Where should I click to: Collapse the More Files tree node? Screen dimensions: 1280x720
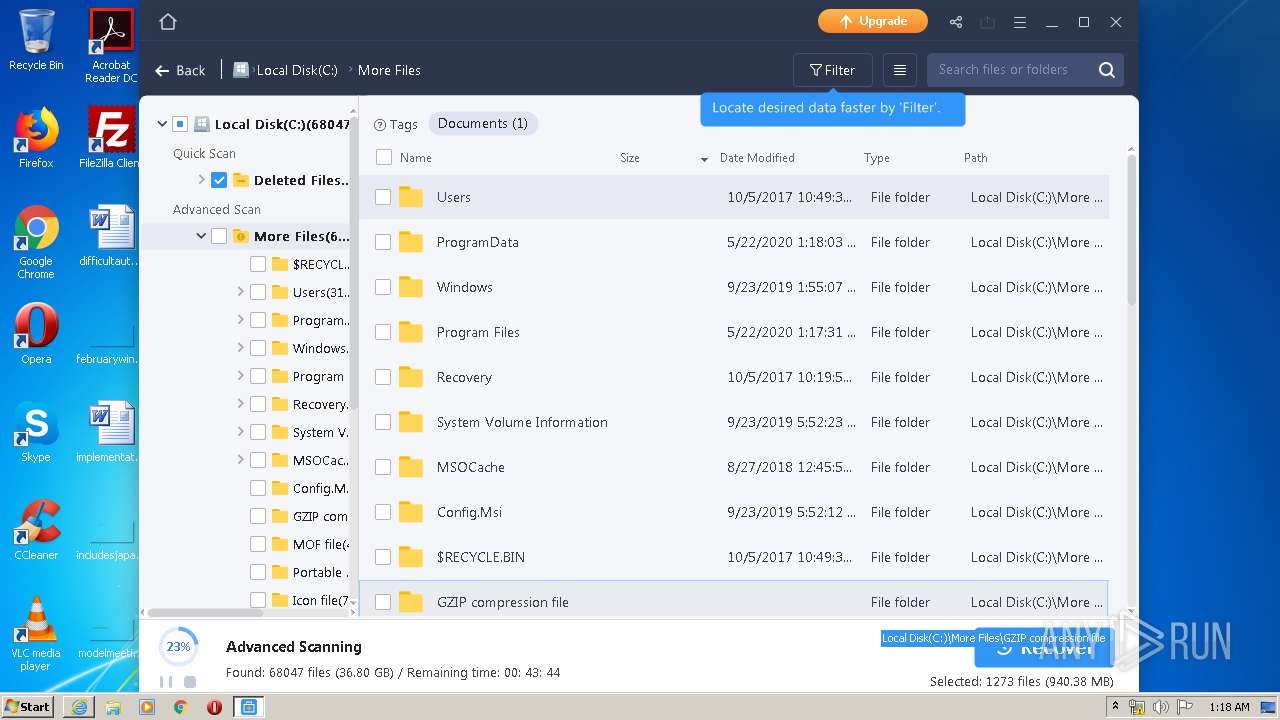pyautogui.click(x=201, y=236)
